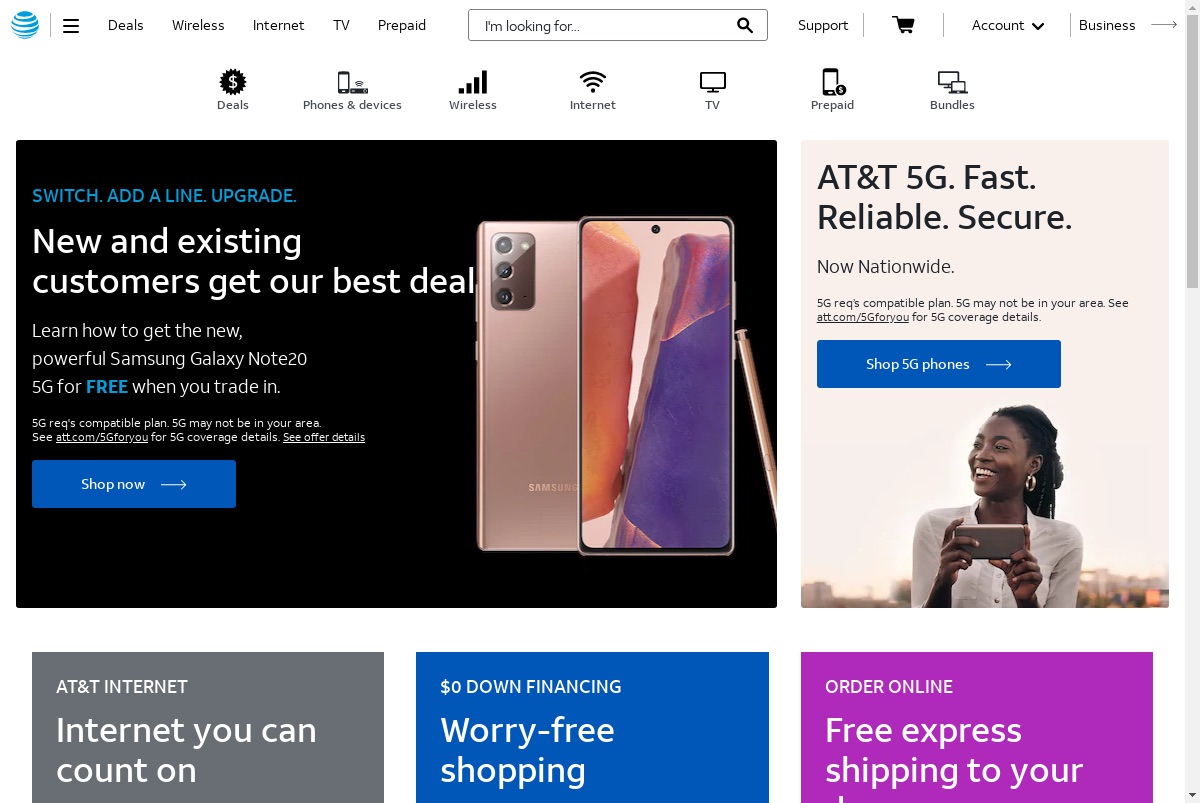The image size is (1200, 803).
Task: Open Phones & devices icon
Action: pyautogui.click(x=352, y=82)
